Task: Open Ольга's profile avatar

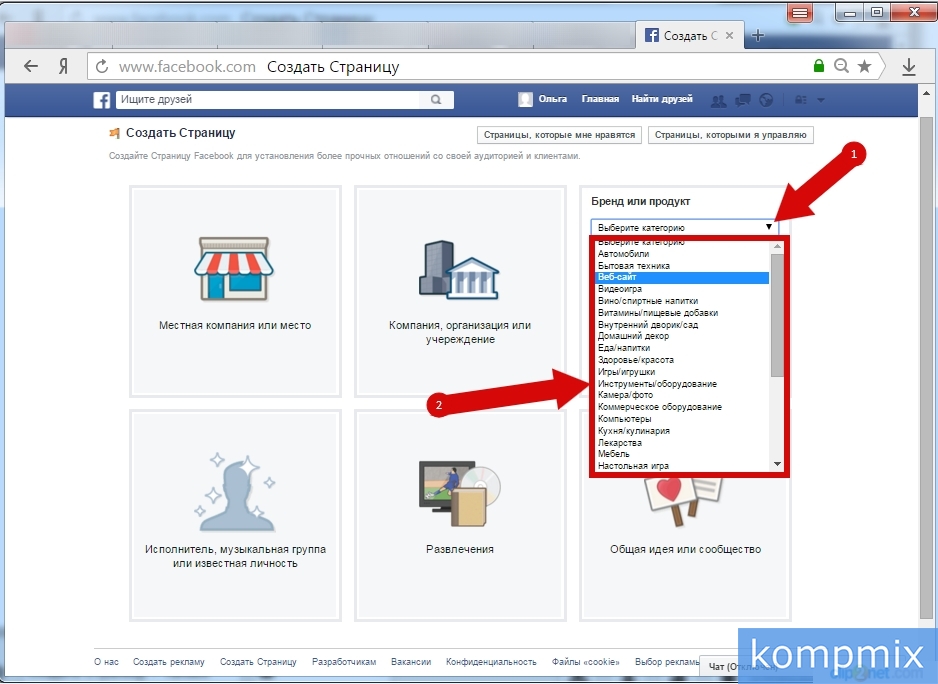Action: pos(525,99)
